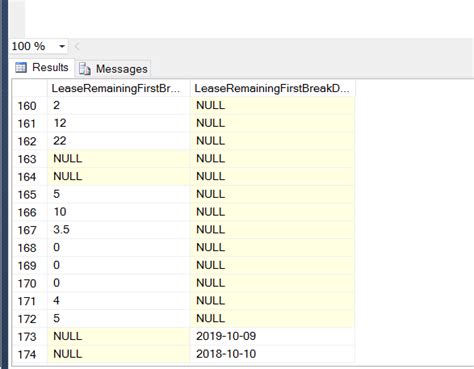Click the 0 cell in row 169
The image size is (474, 369).
pyautogui.click(x=118, y=265)
